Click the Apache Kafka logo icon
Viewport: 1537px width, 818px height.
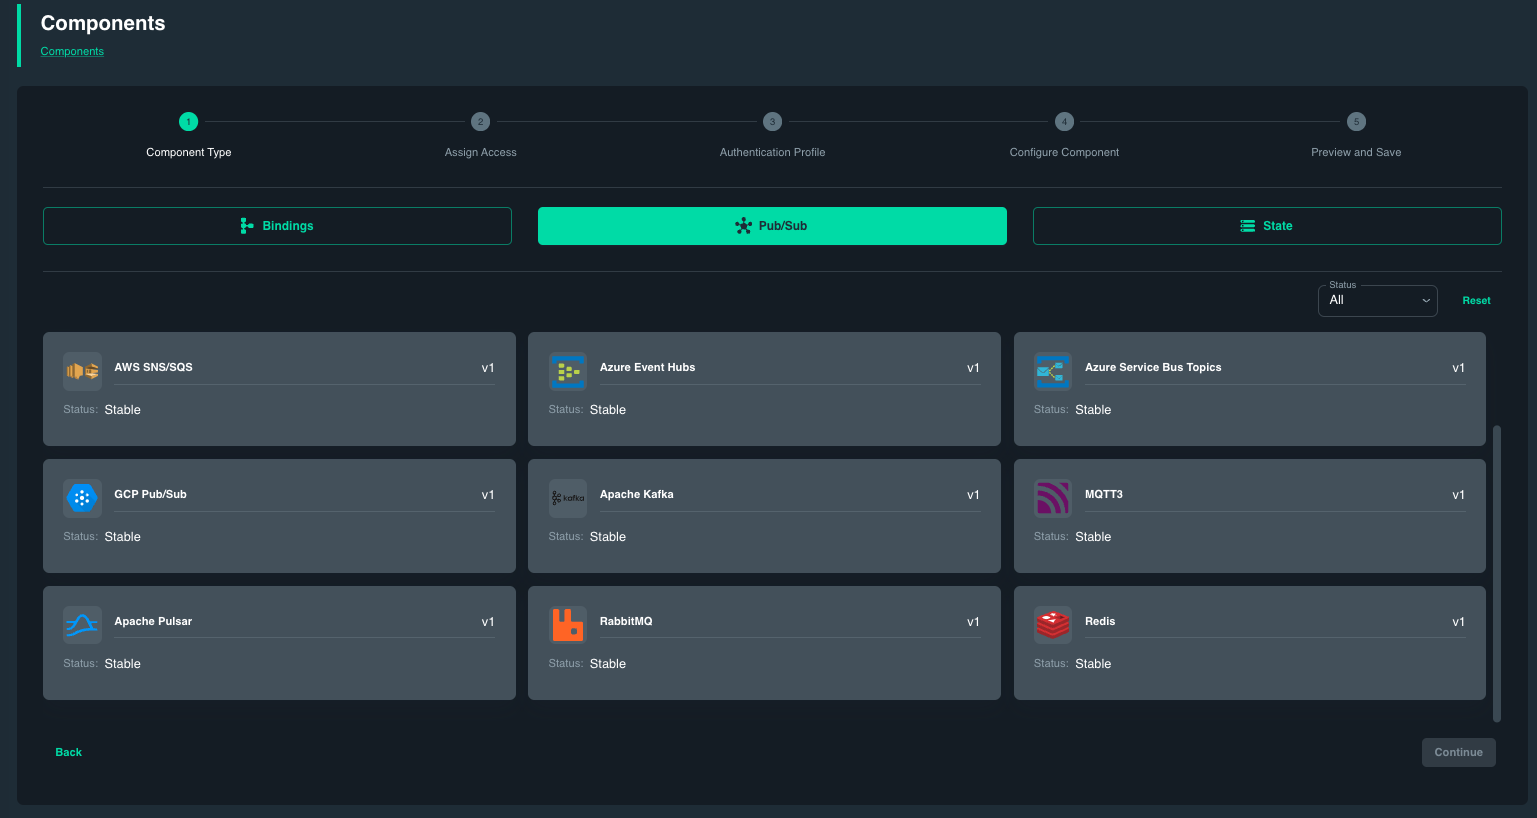pyautogui.click(x=568, y=498)
